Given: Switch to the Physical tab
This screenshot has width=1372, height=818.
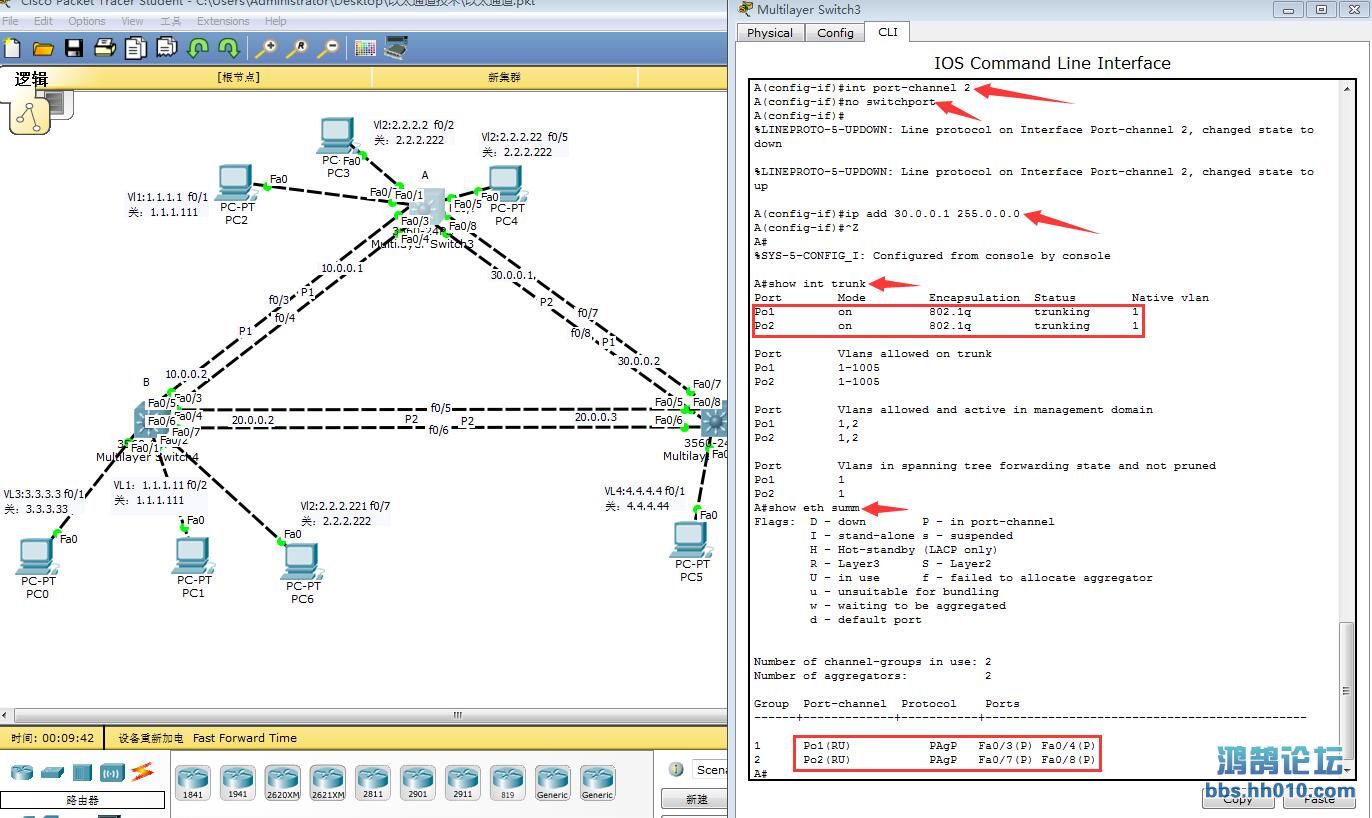Looking at the screenshot, I should coord(770,32).
